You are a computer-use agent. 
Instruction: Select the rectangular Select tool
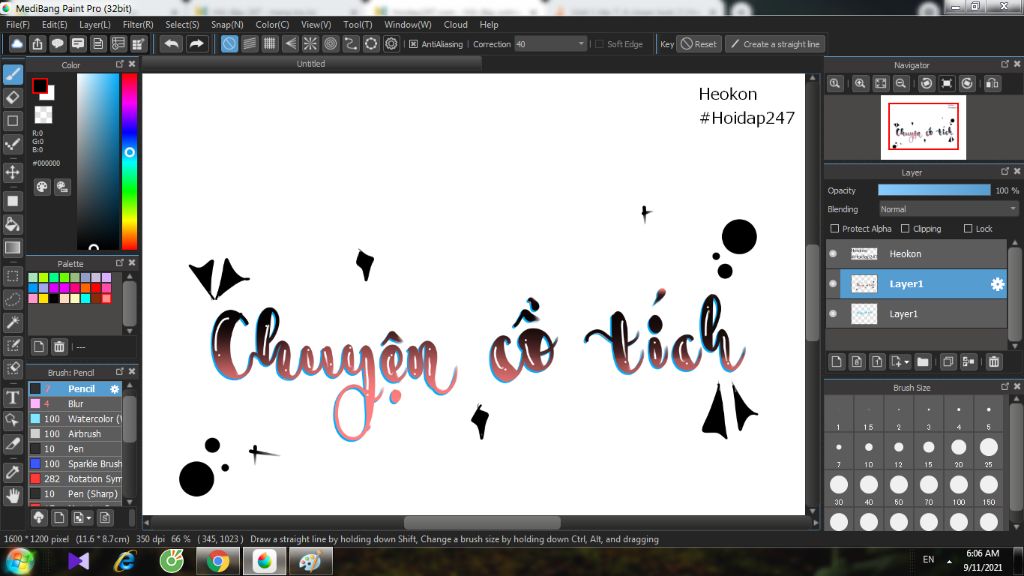[13, 276]
